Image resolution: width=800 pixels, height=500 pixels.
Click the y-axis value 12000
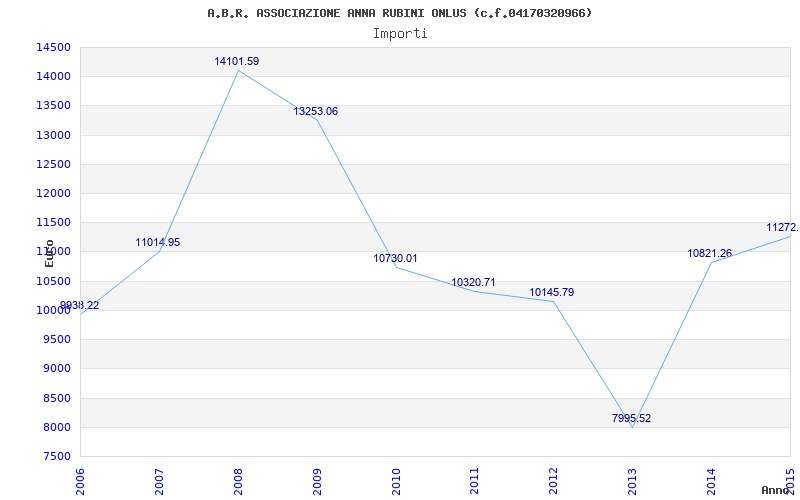coord(53,193)
